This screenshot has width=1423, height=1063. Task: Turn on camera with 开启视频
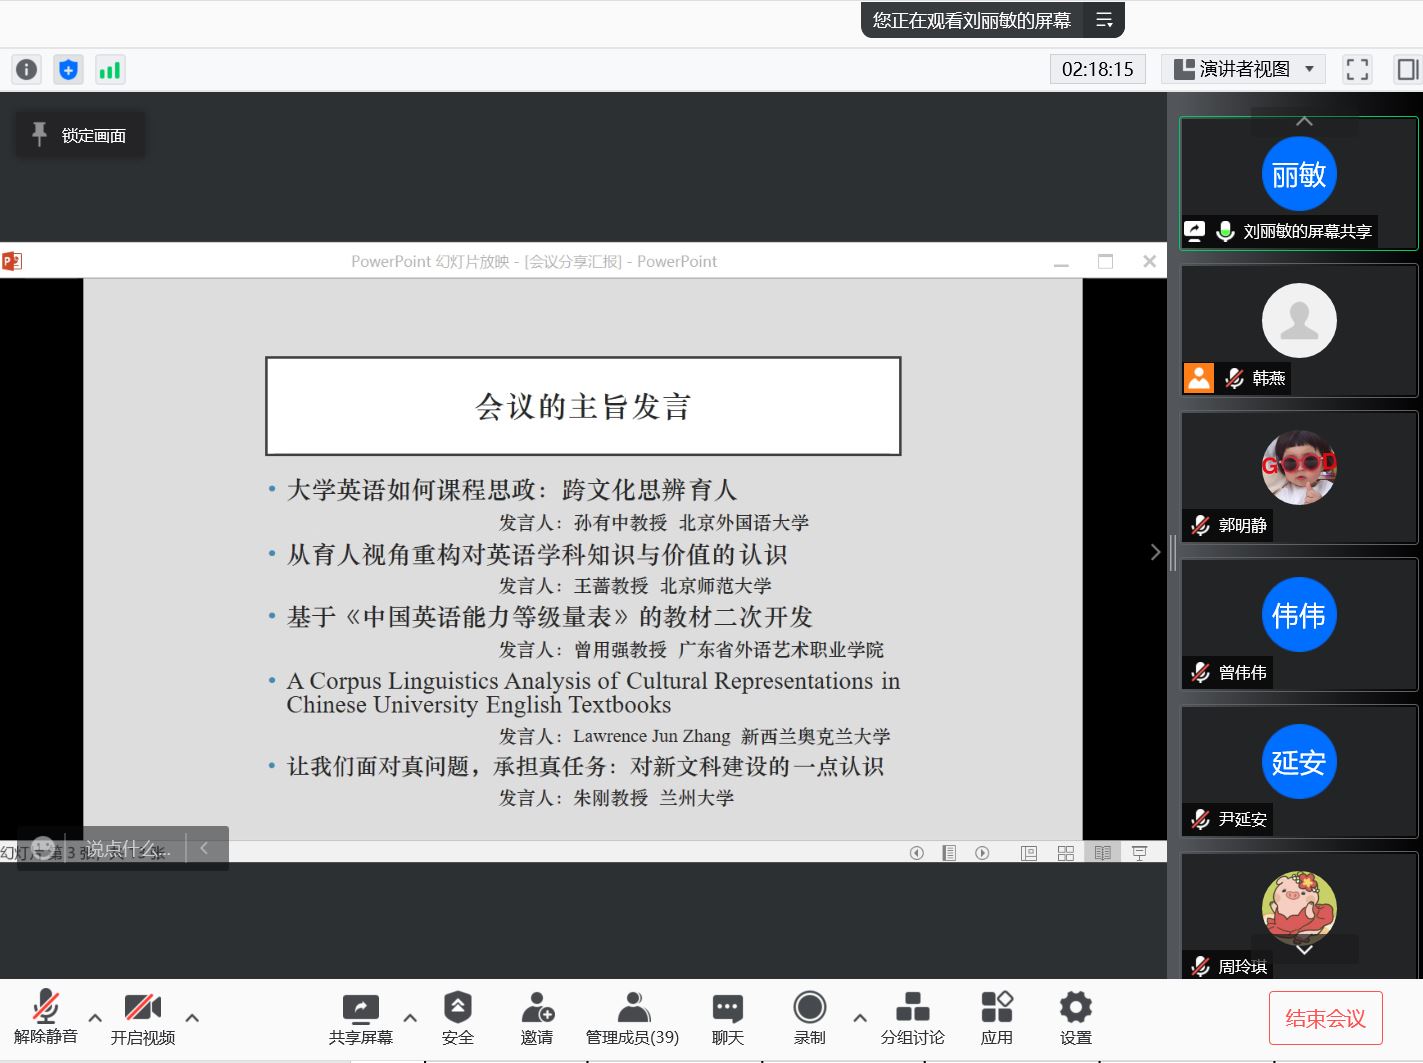click(143, 1018)
